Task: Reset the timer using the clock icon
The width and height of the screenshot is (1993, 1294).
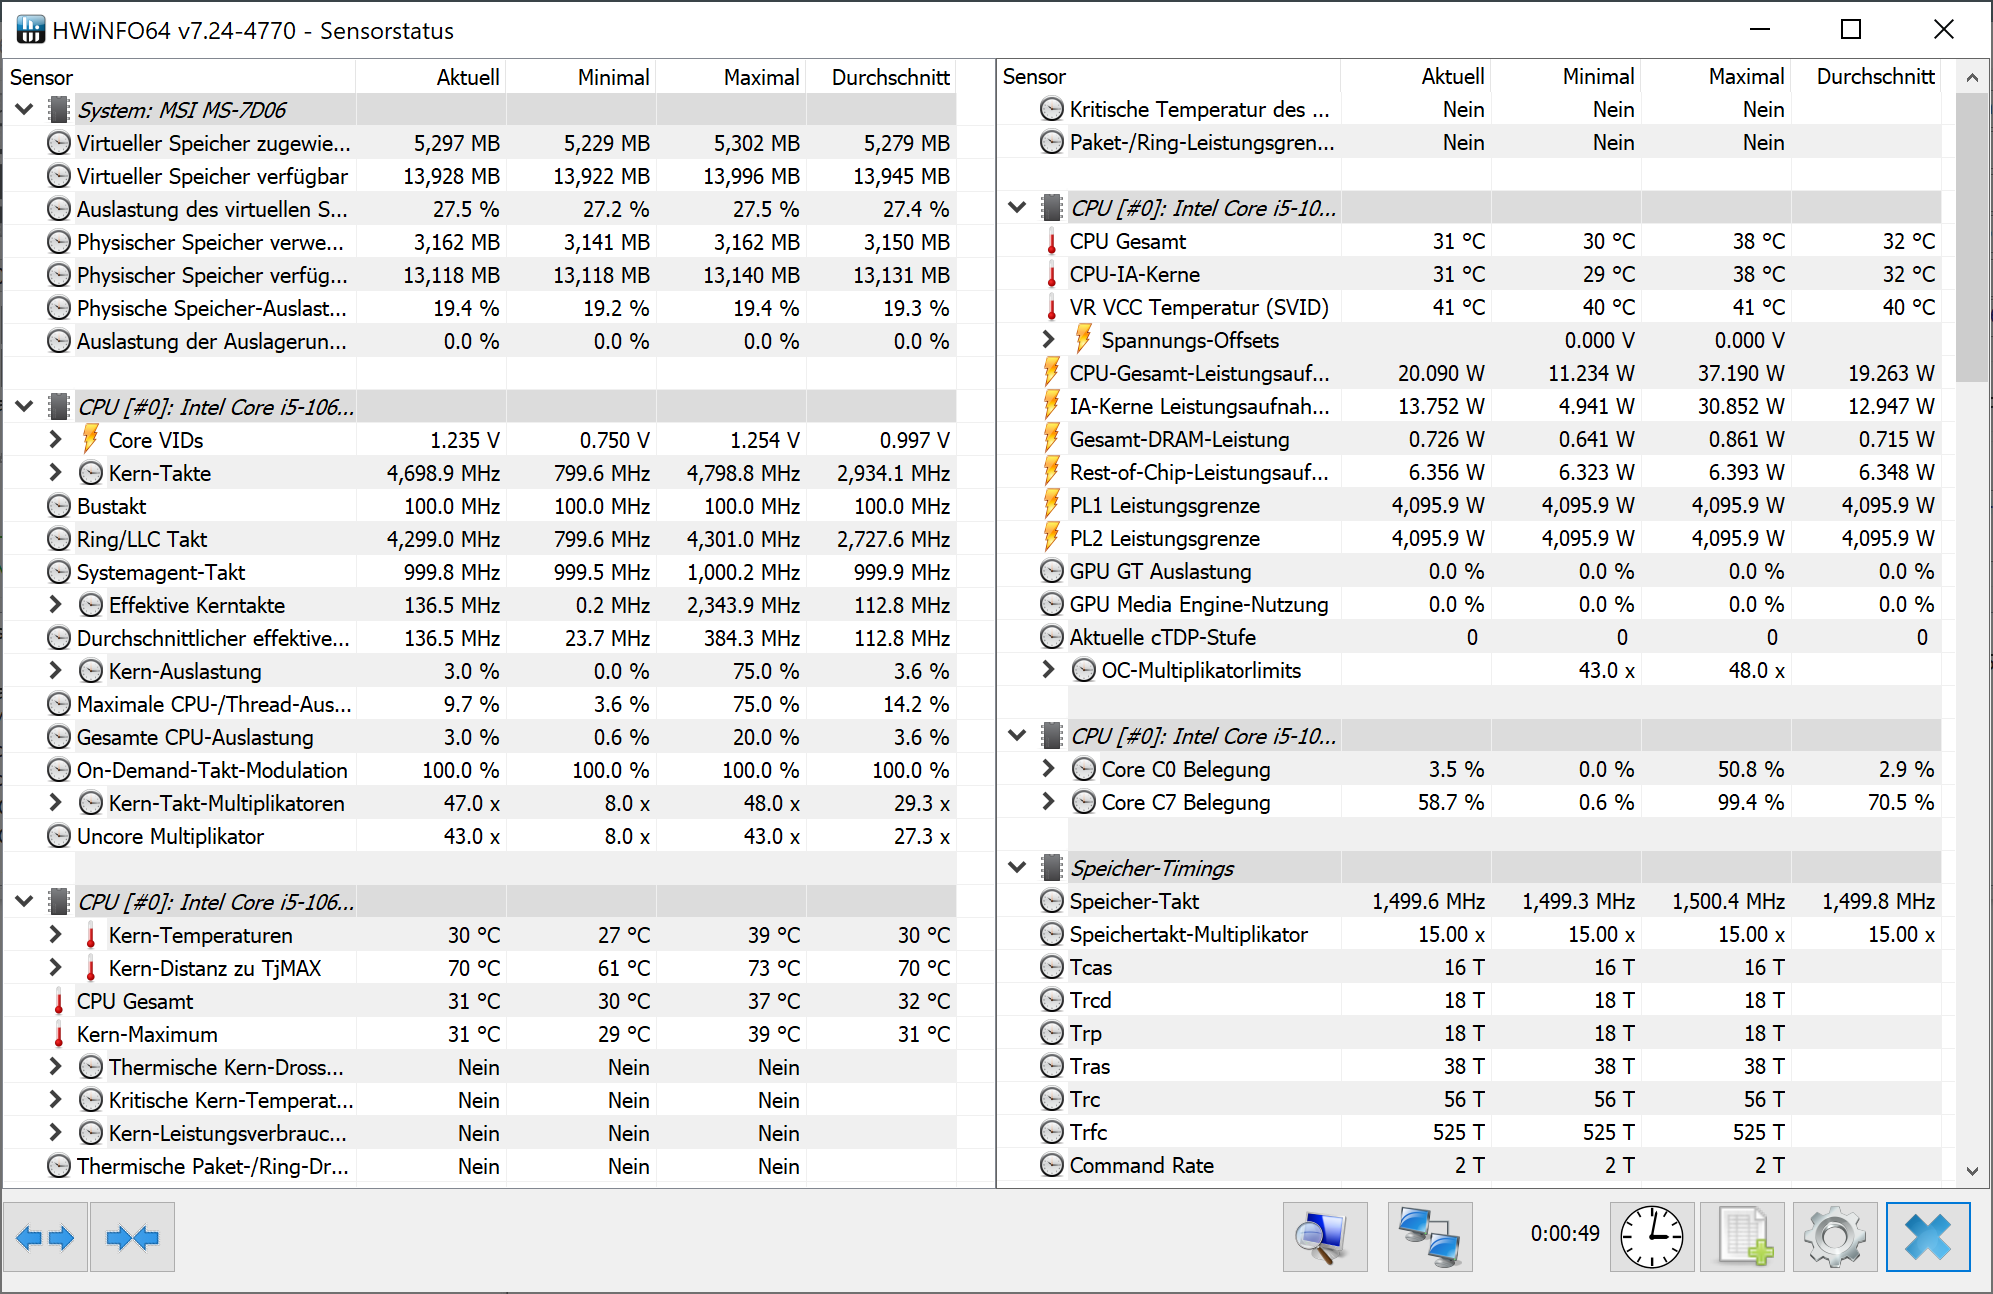Action: (x=1652, y=1238)
